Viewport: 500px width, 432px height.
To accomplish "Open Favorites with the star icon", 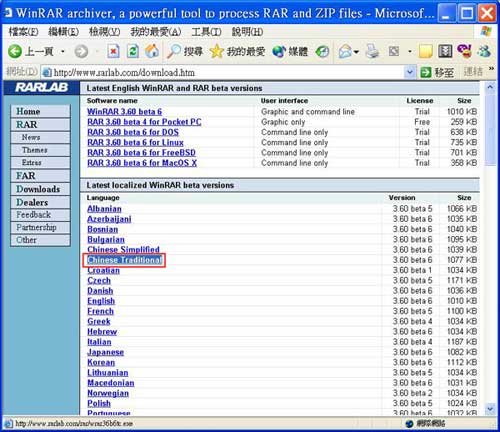I will tap(217, 52).
